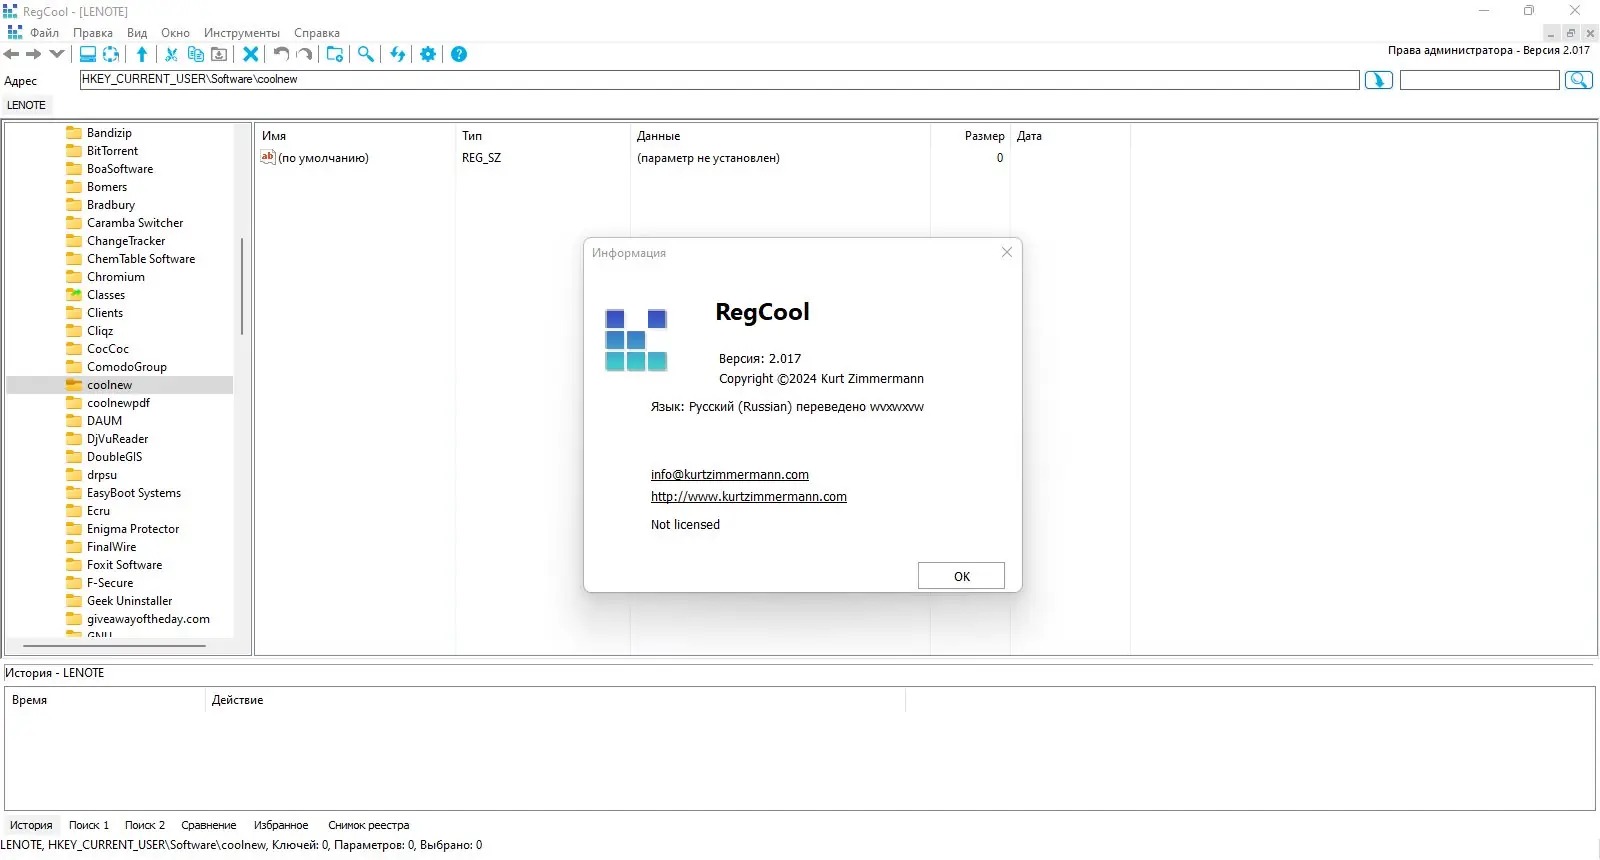
Task: Select the Foxit Software key
Action: coord(124,565)
